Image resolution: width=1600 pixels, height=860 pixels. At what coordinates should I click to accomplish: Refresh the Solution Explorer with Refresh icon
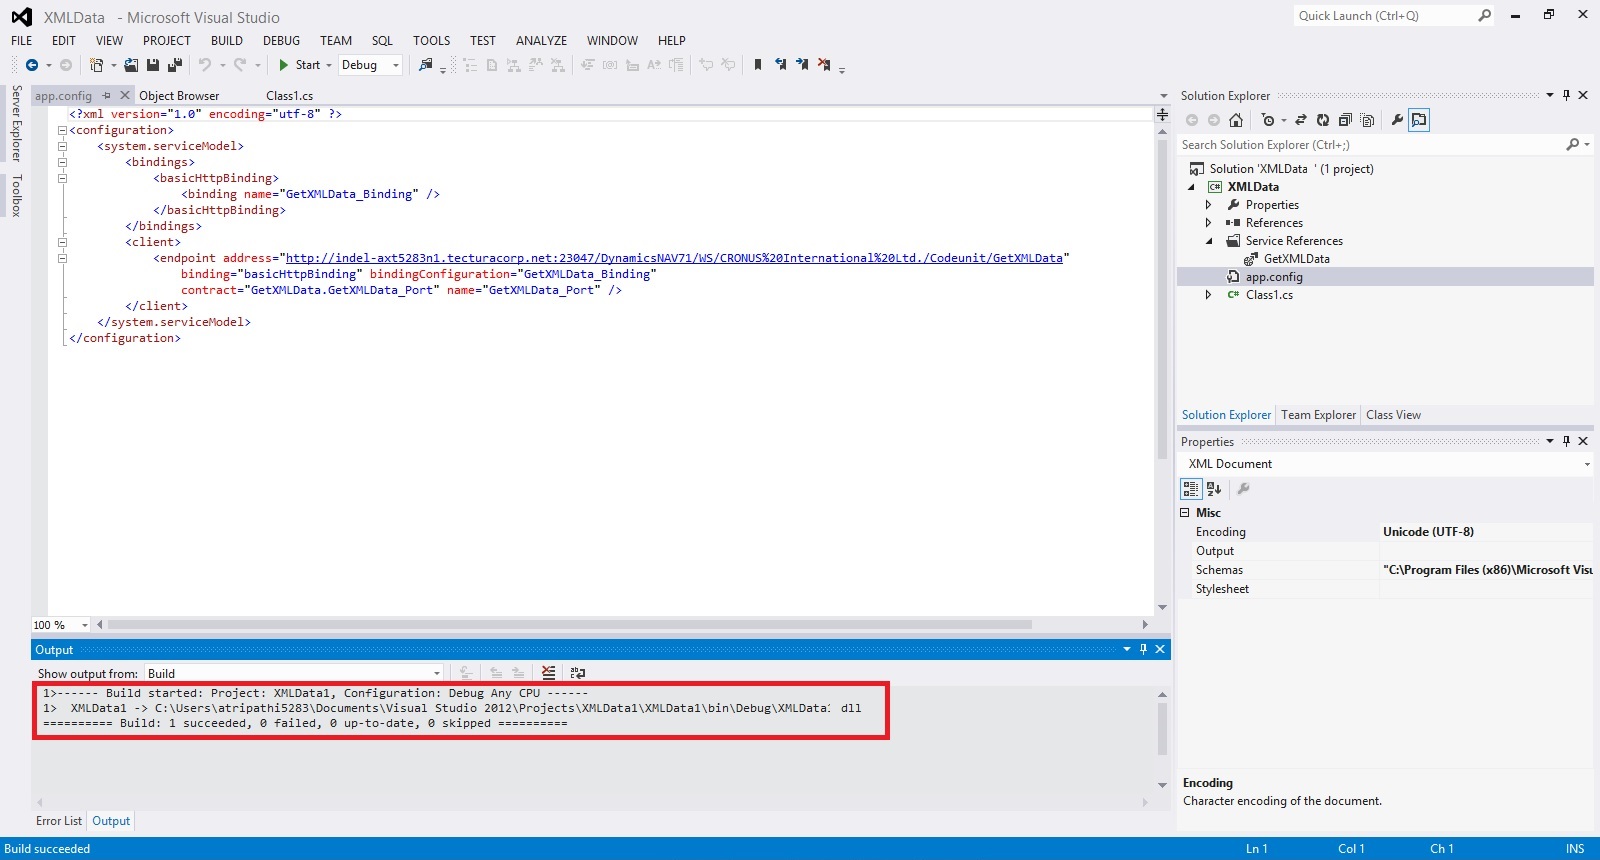click(1323, 120)
